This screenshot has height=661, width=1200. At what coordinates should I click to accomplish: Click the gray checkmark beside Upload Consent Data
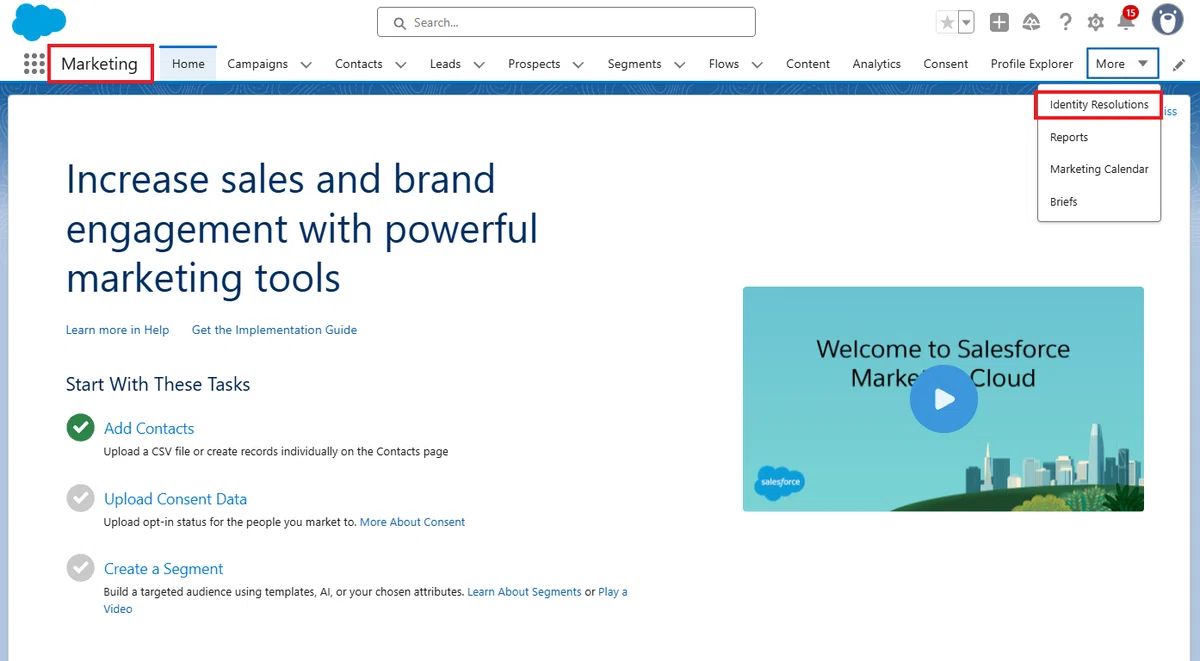pos(80,498)
